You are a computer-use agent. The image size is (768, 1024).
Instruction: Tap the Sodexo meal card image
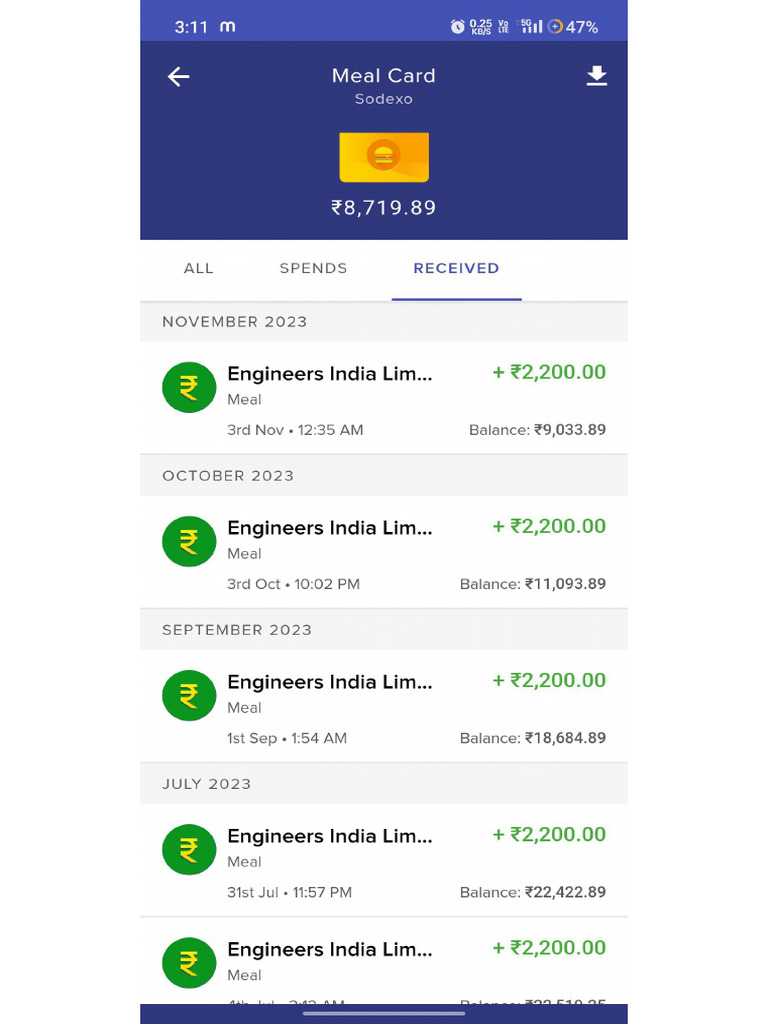[x=384, y=157]
